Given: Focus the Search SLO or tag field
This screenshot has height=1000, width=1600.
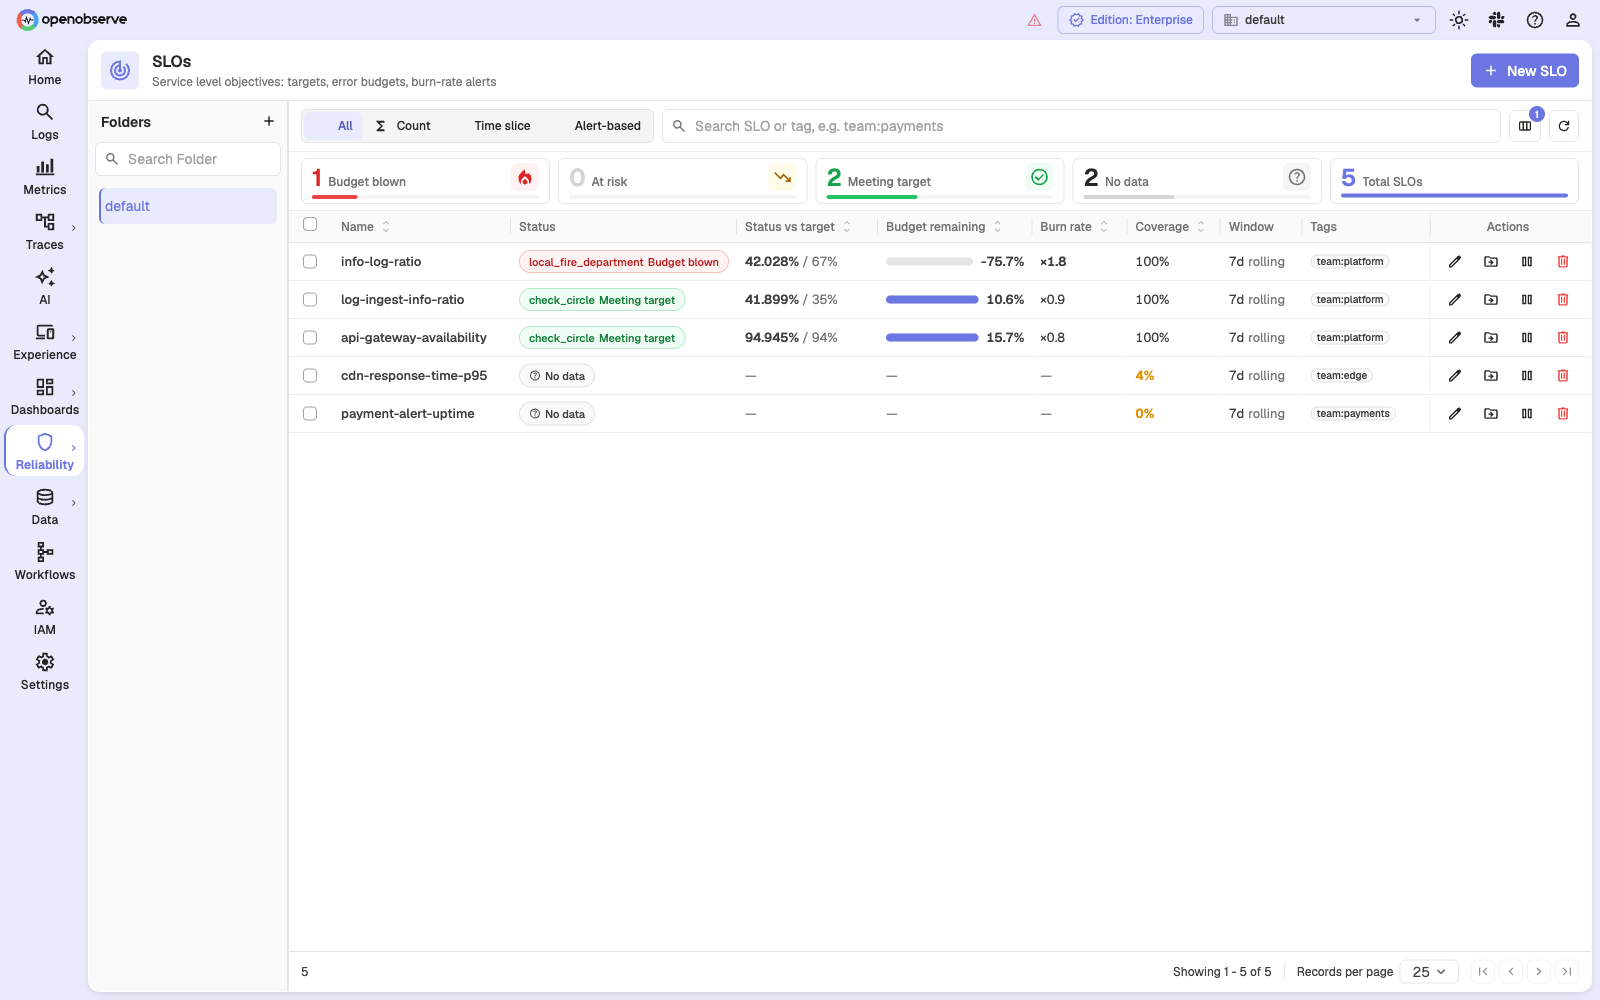Looking at the screenshot, I should (1081, 126).
